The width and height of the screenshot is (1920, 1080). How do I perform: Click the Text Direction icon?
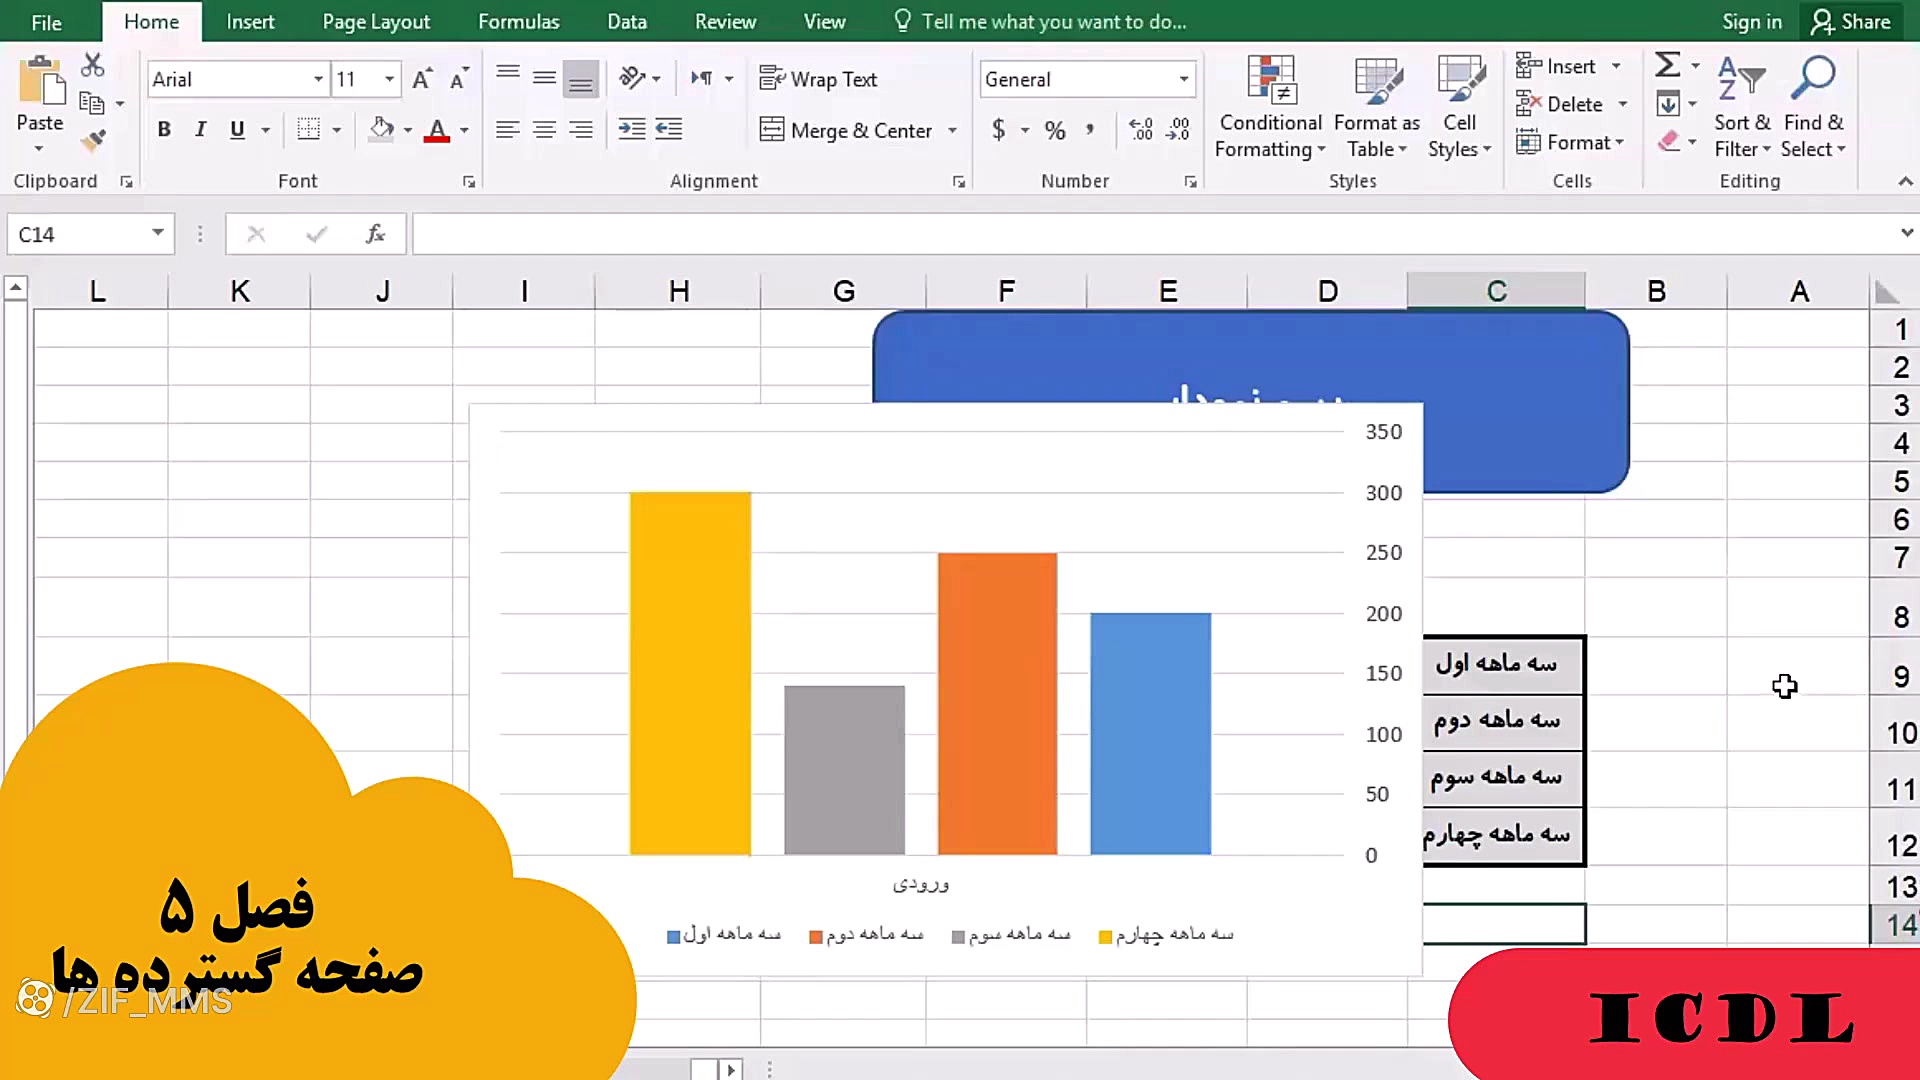click(x=702, y=78)
